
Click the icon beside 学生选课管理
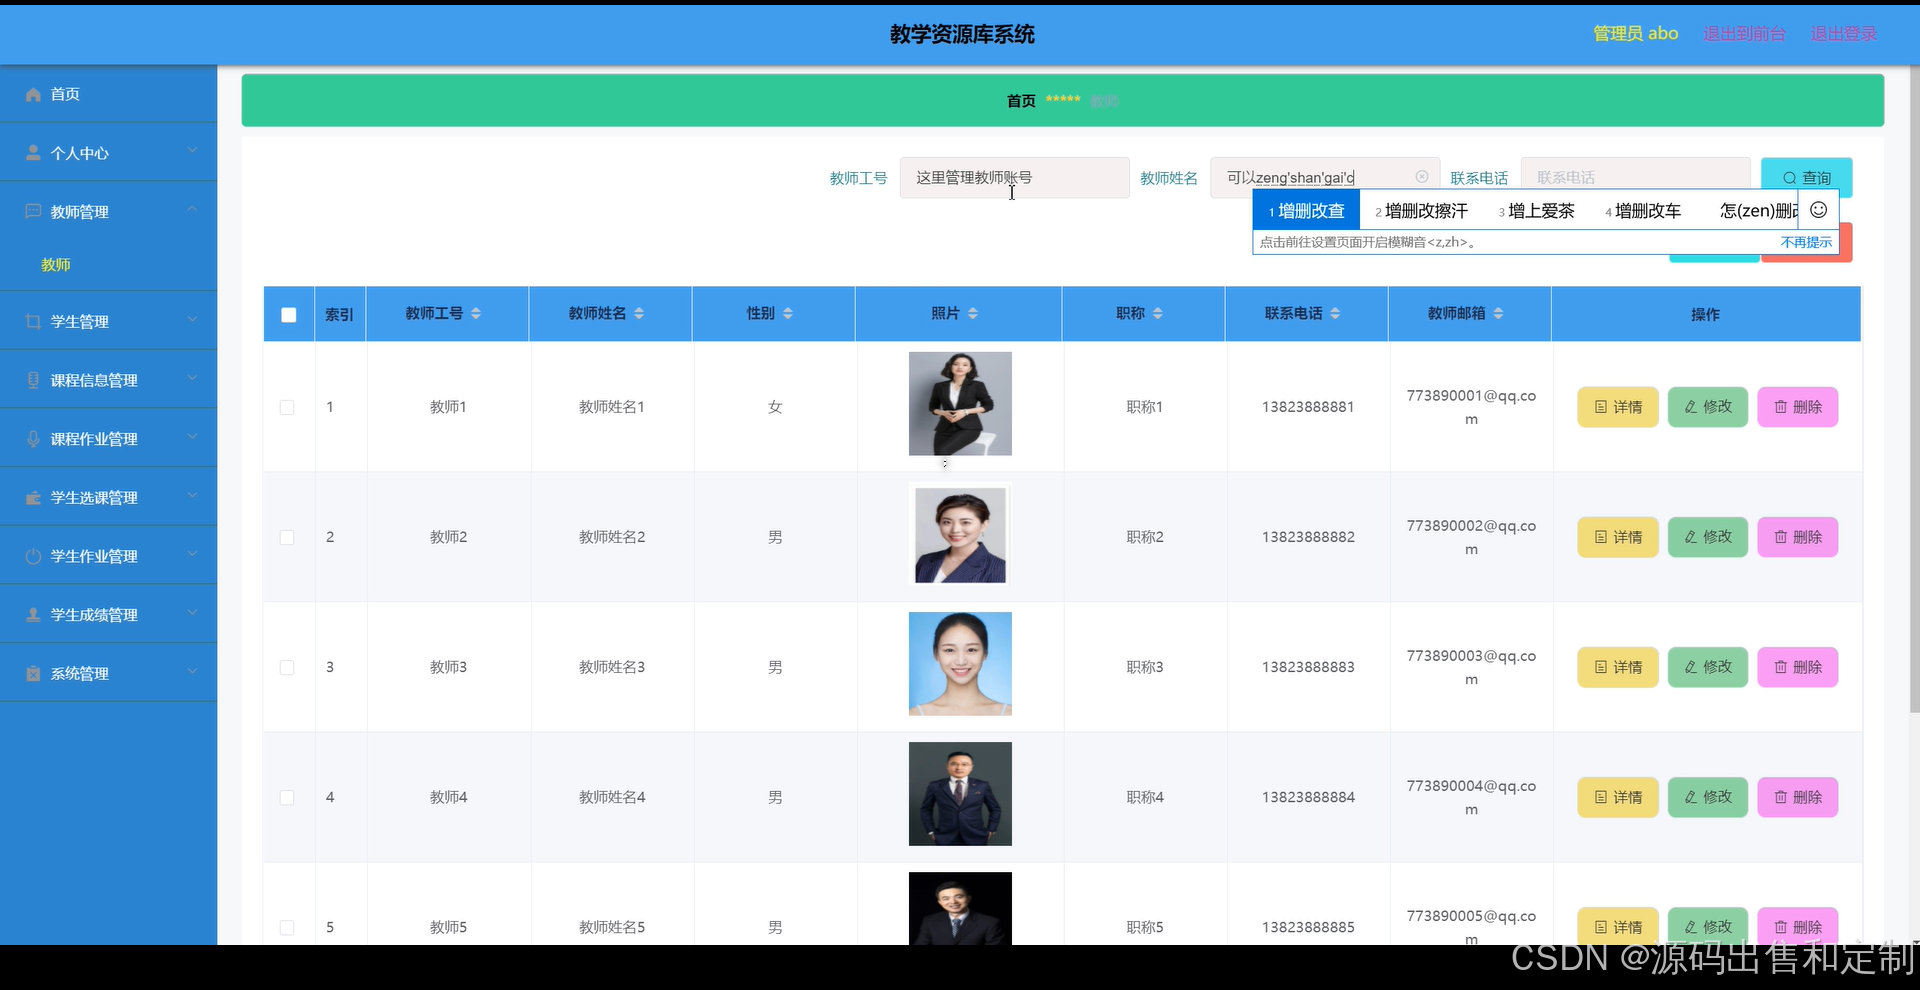click(x=33, y=498)
